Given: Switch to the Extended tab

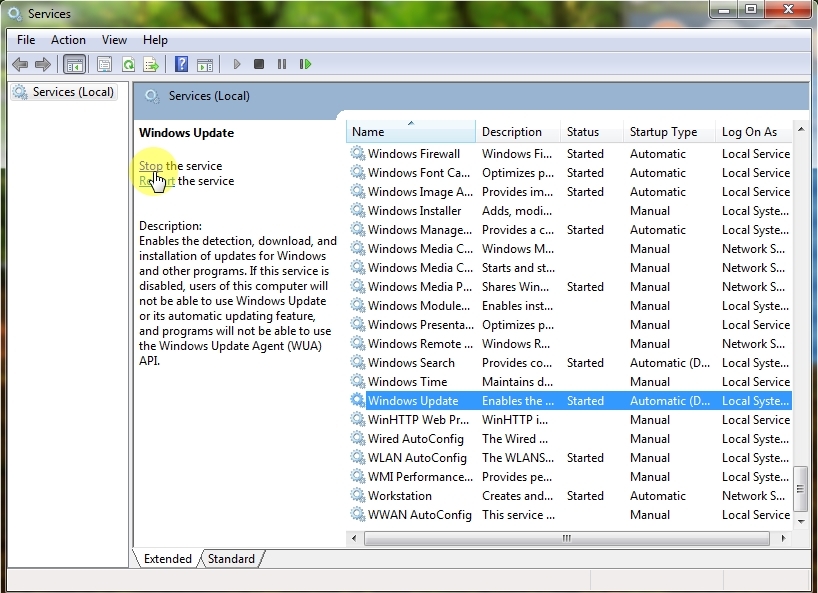Looking at the screenshot, I should (167, 559).
